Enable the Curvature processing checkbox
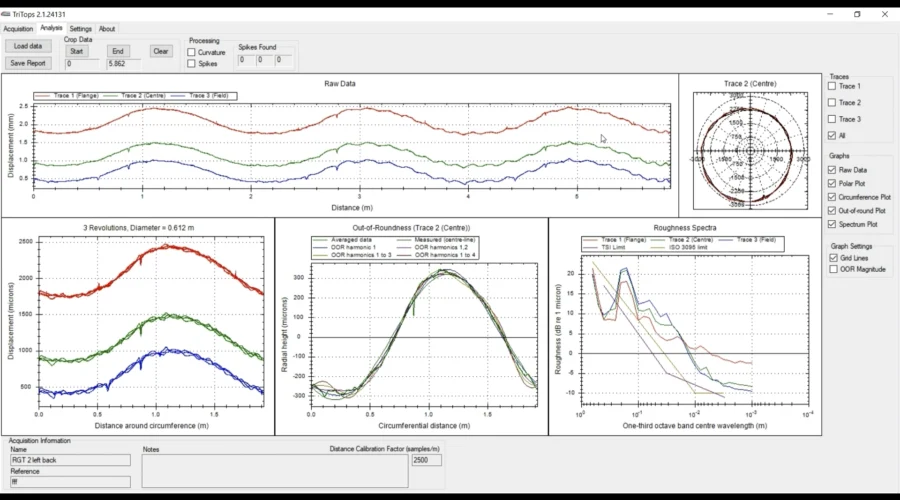 [192, 52]
